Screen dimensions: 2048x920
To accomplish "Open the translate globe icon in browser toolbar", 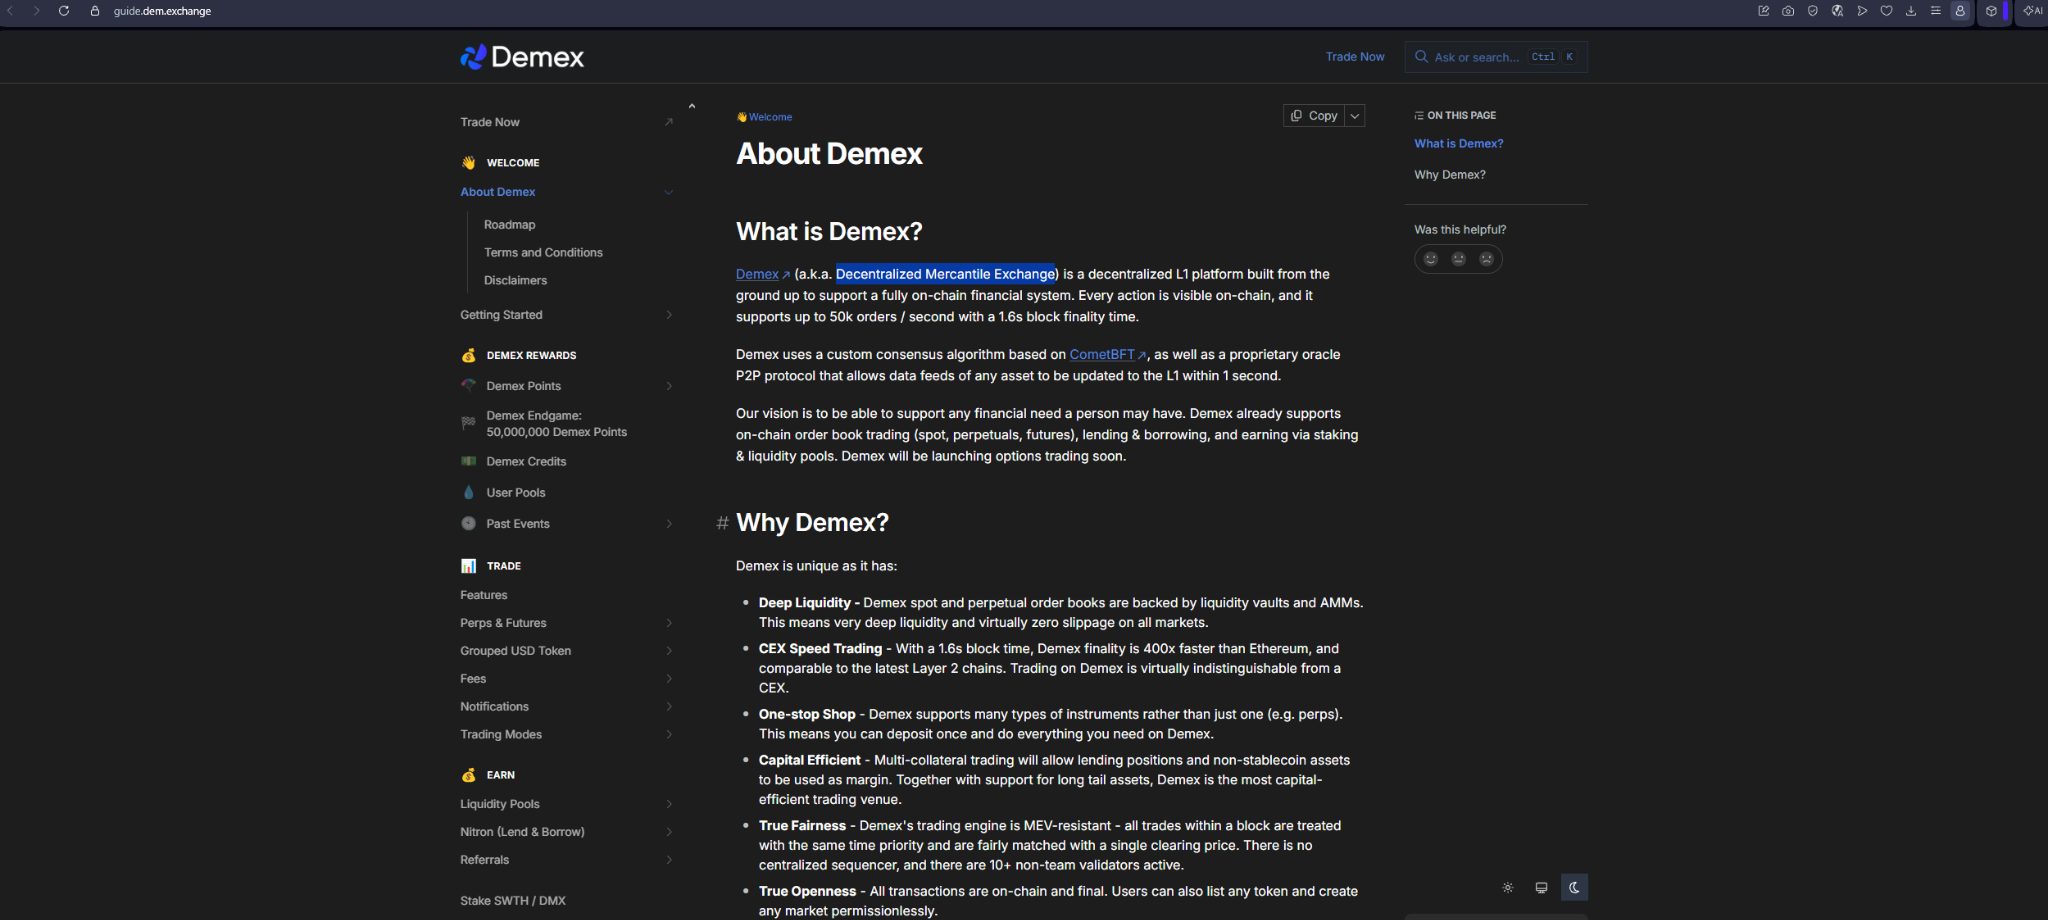I will pos(1837,11).
